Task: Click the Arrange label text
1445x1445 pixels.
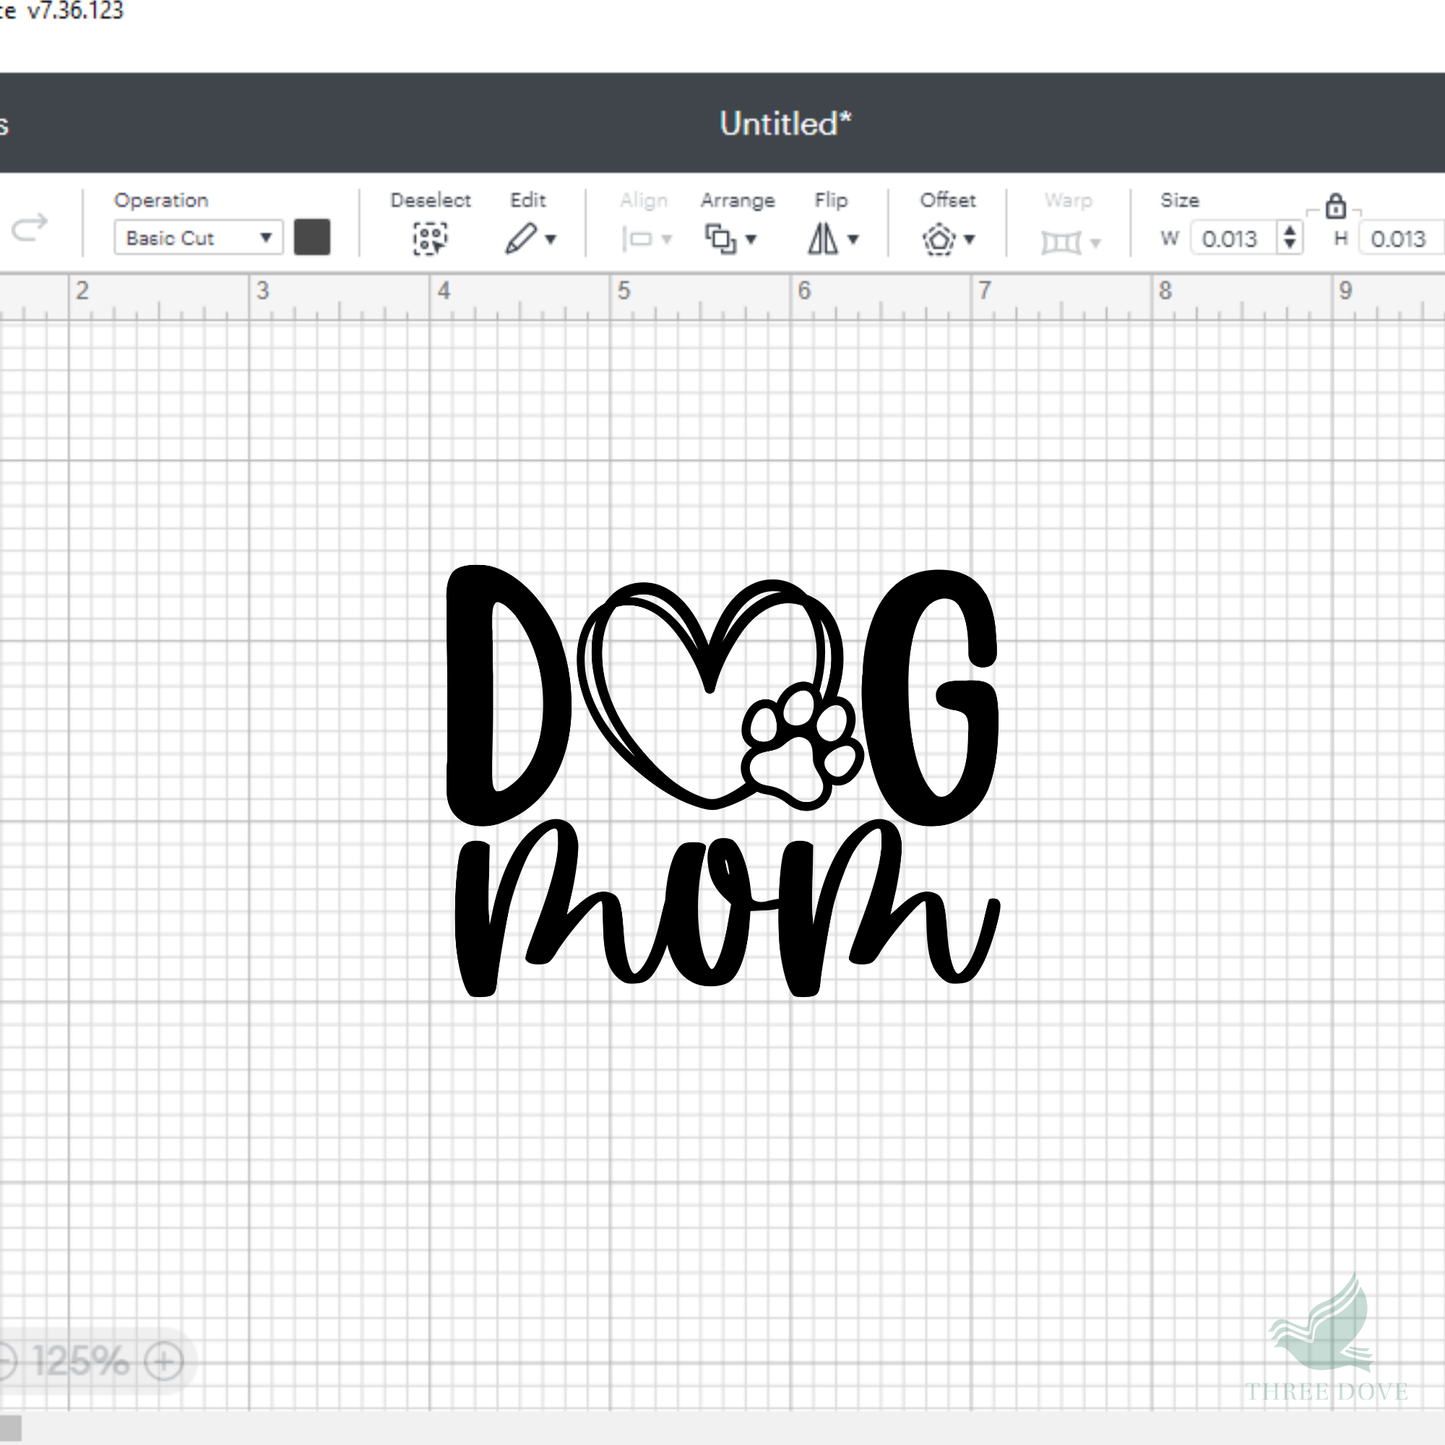Action: [738, 200]
